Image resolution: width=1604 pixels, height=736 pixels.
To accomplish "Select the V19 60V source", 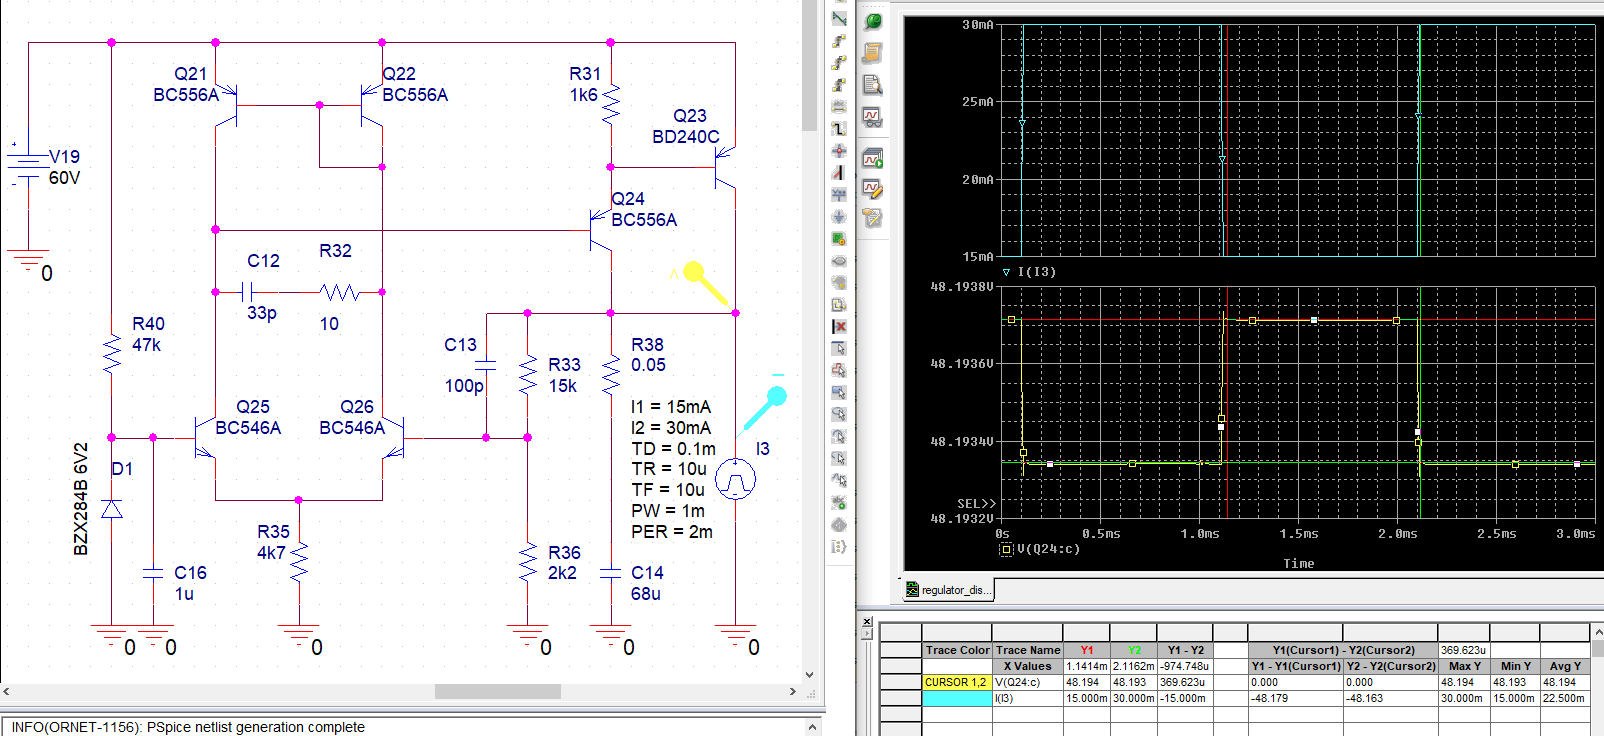I will [x=29, y=168].
